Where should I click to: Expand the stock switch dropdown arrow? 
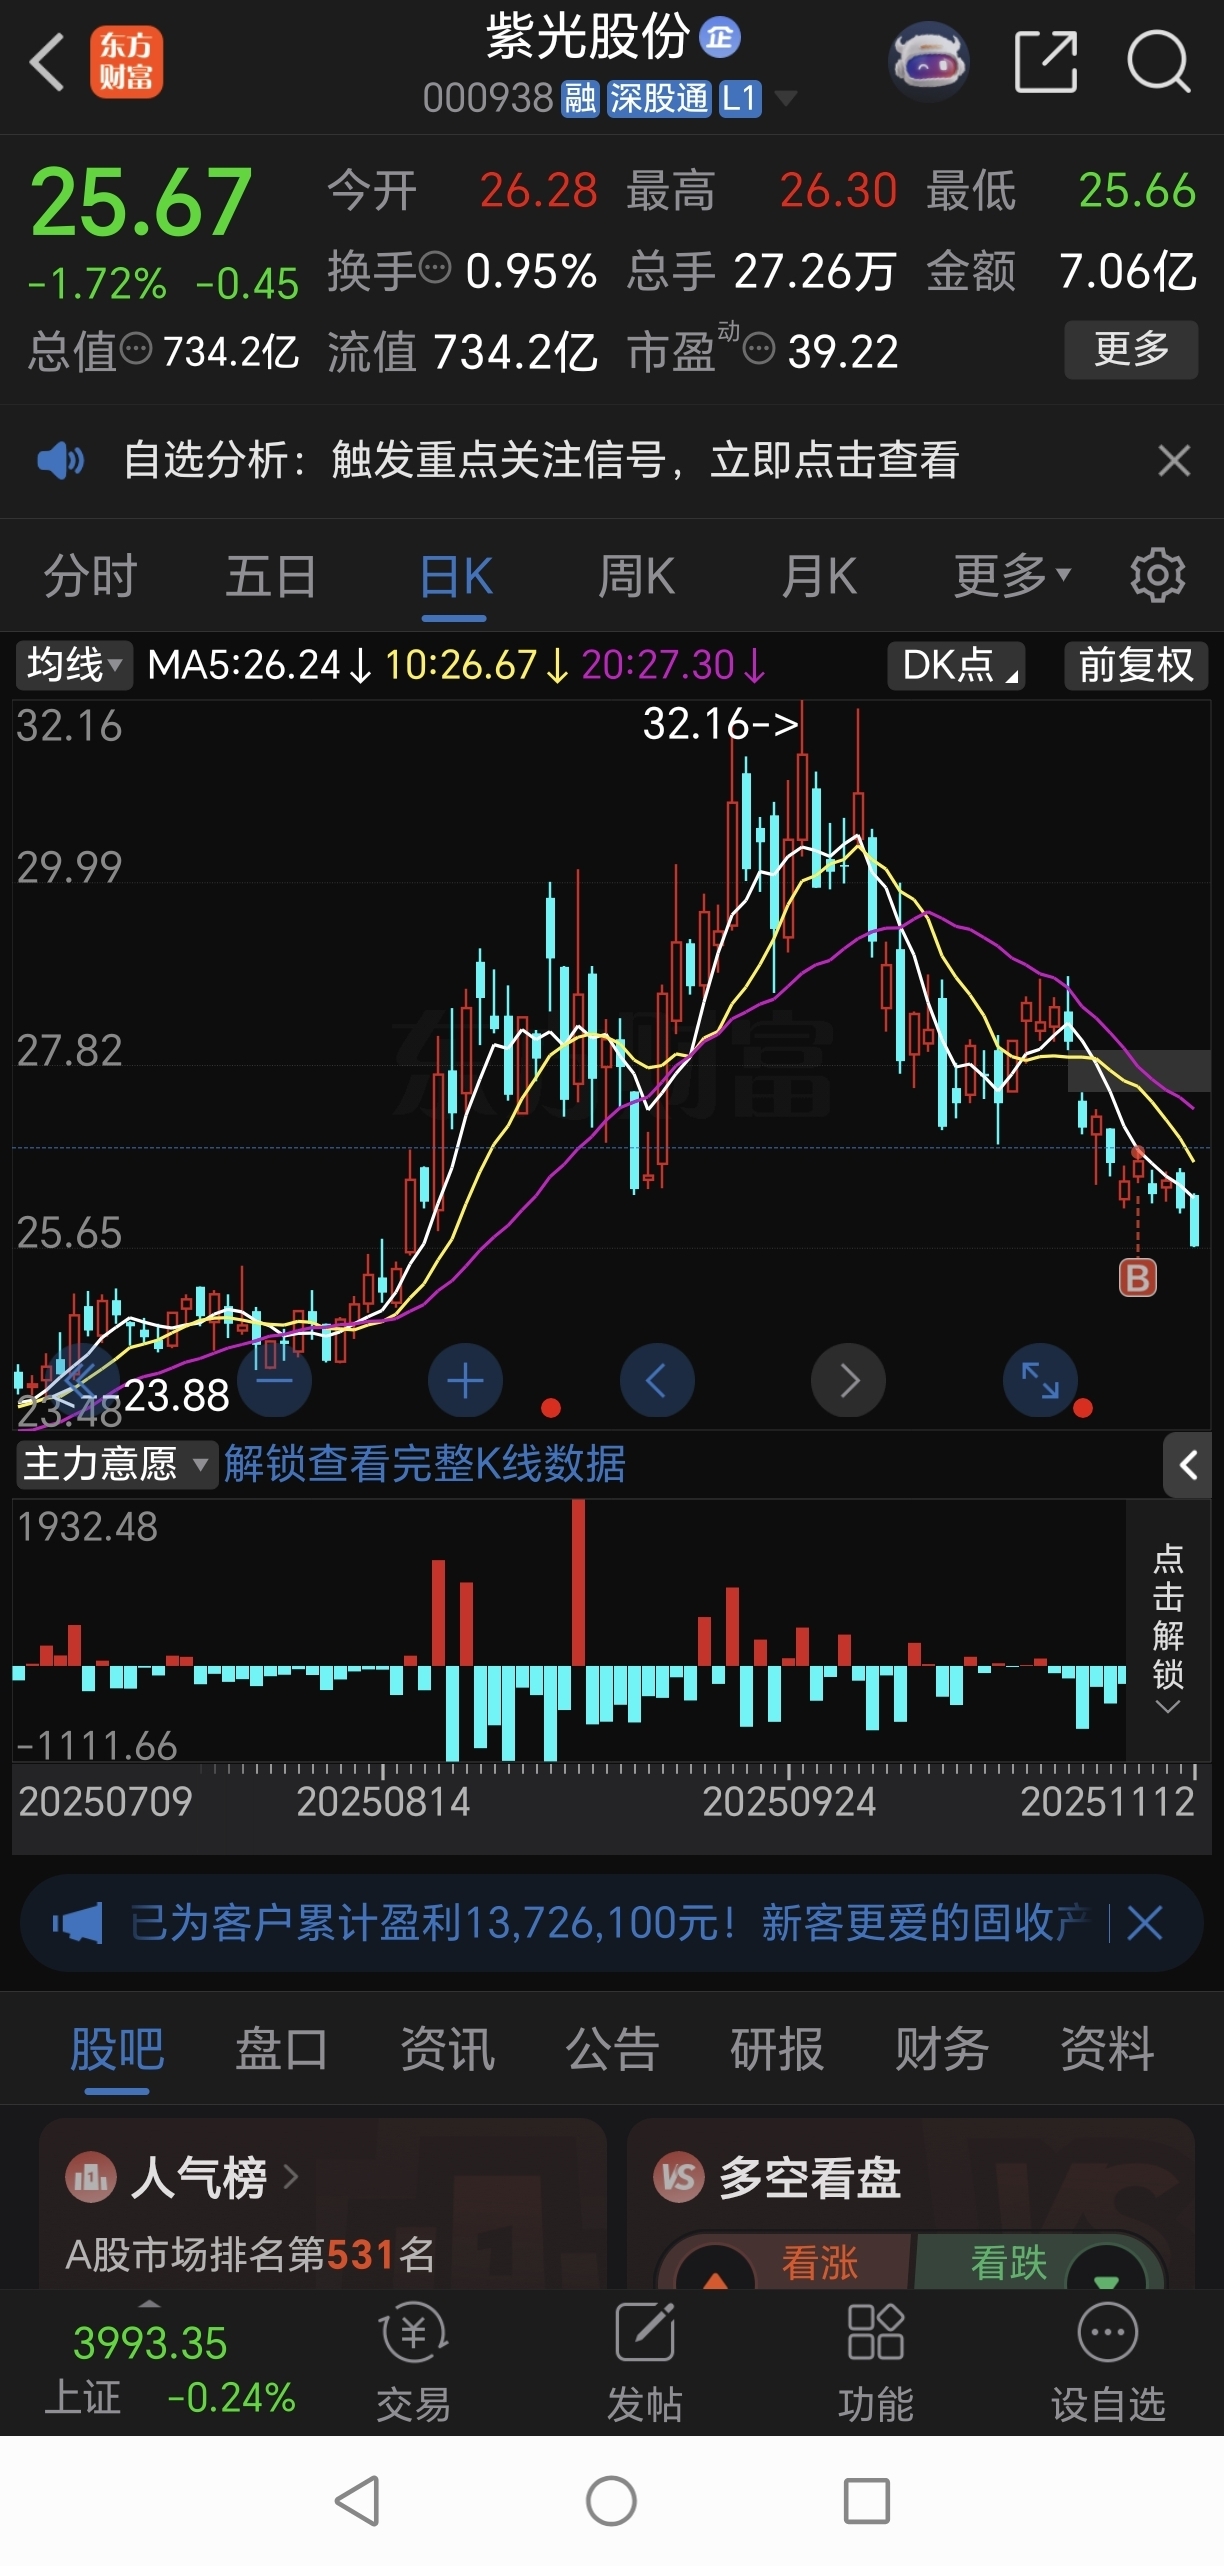(x=786, y=98)
